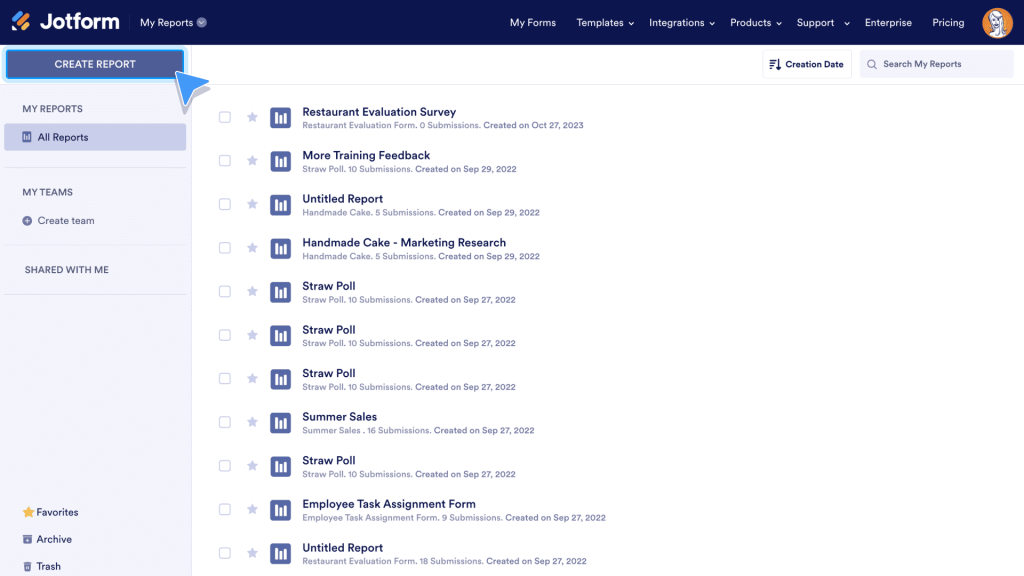Image resolution: width=1024 pixels, height=576 pixels.
Task: Click the sort icon next to Creation Date
Action: tap(774, 63)
